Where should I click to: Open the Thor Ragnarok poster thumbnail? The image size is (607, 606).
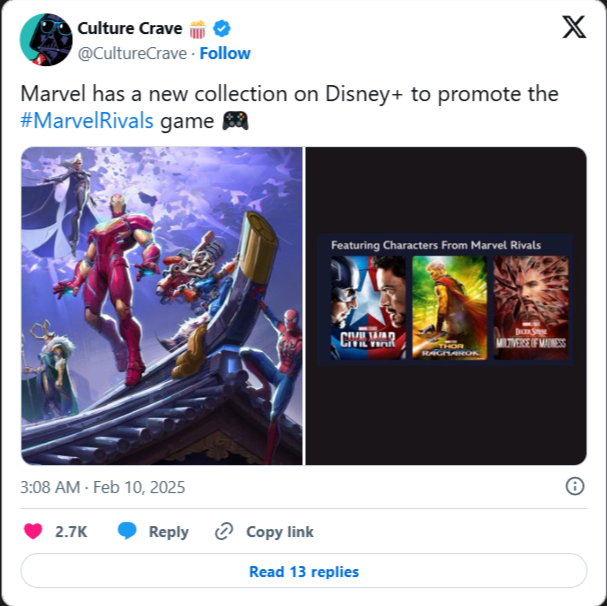[x=449, y=307]
